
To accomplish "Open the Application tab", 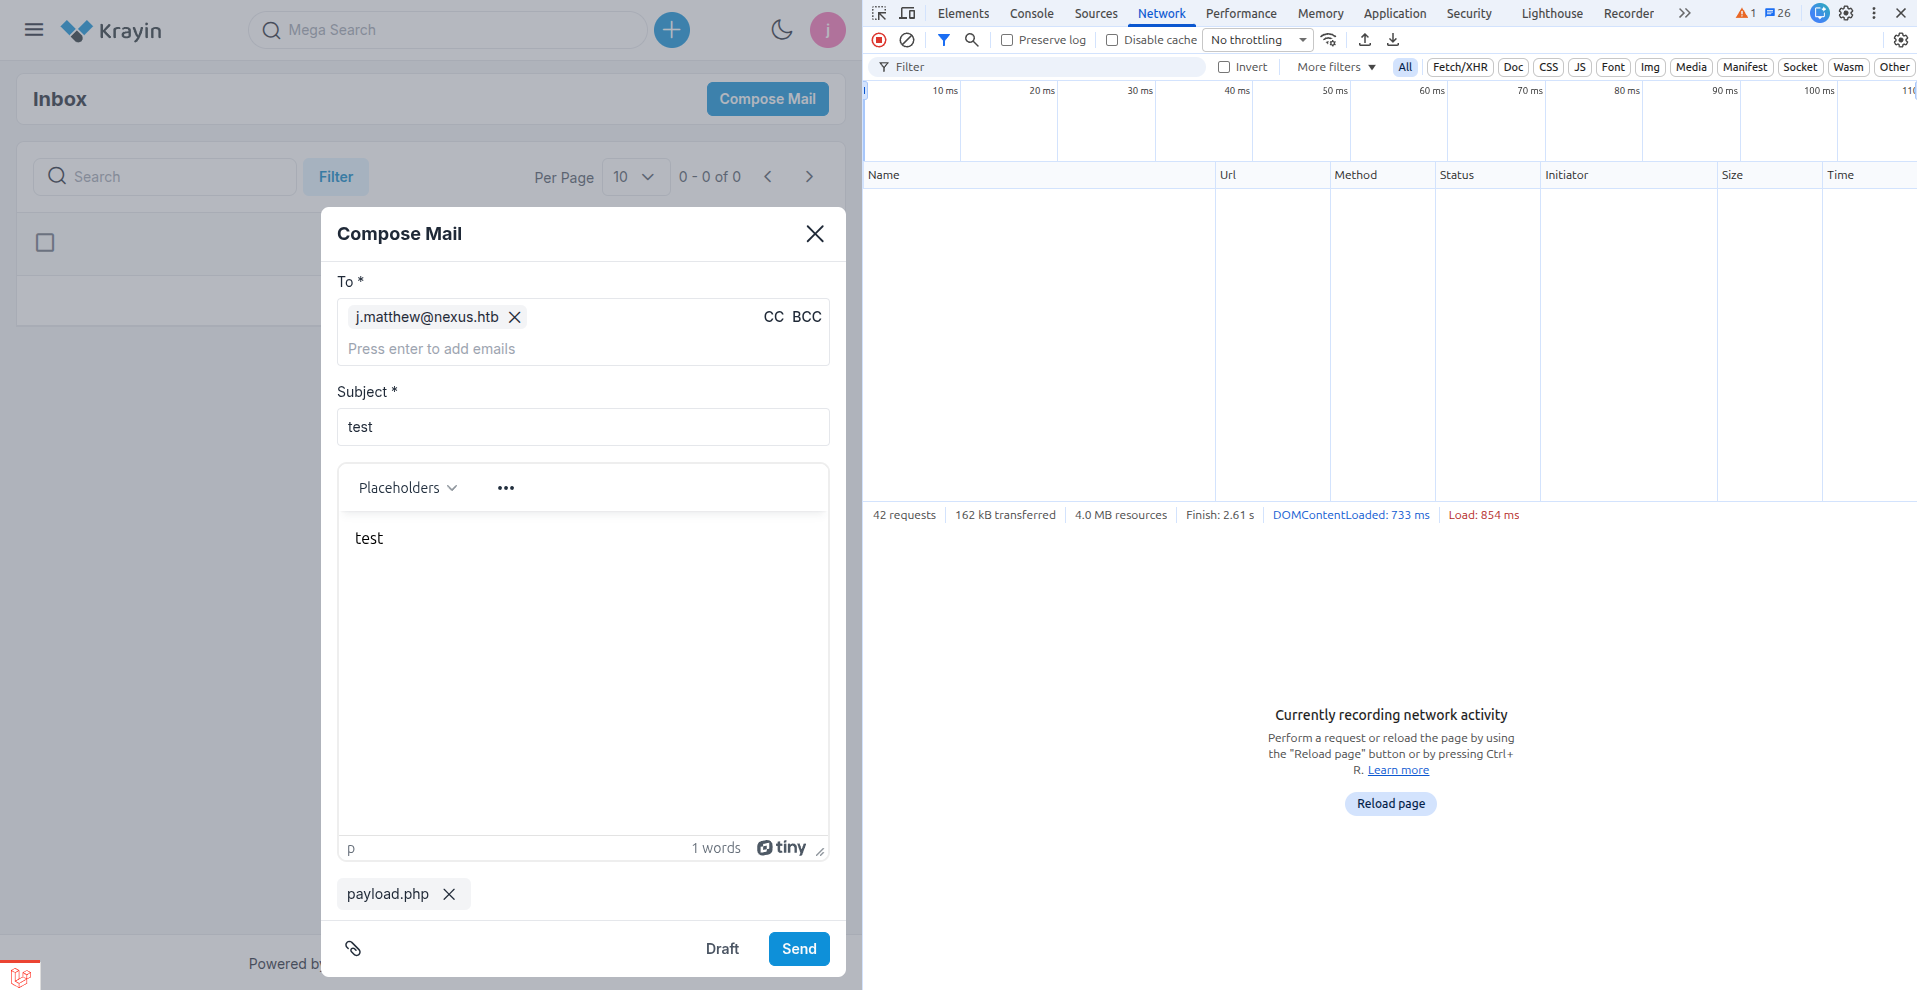I will click(x=1395, y=13).
